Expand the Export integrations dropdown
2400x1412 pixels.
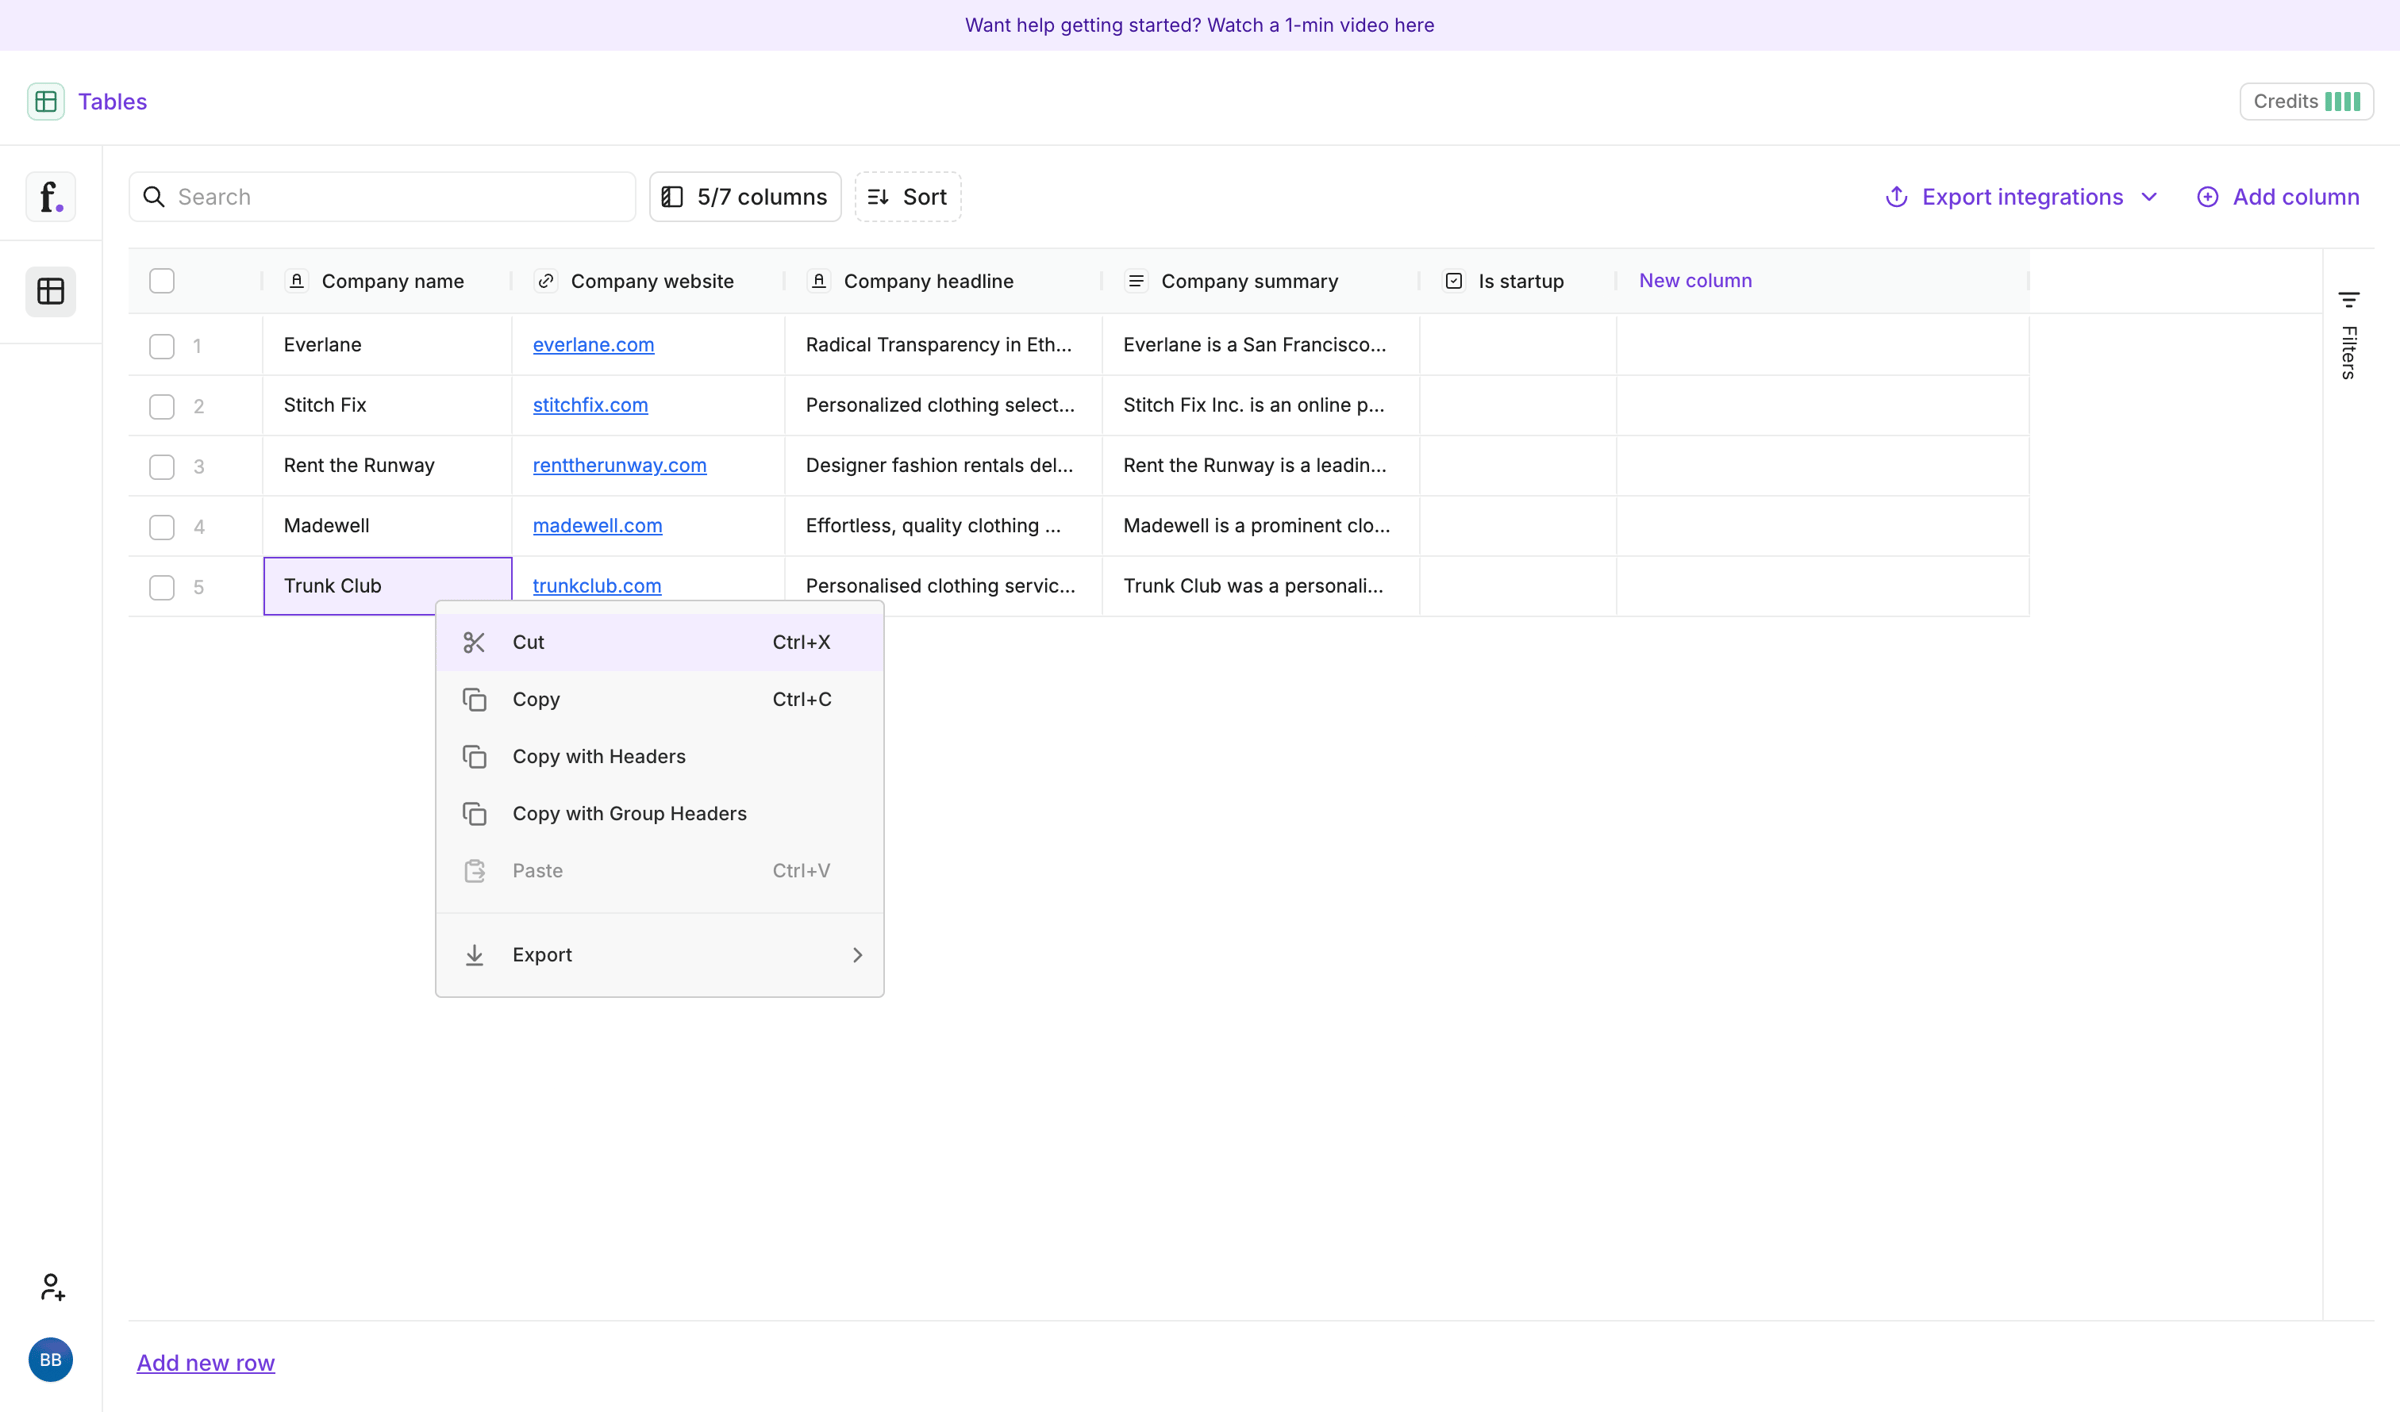(2020, 197)
